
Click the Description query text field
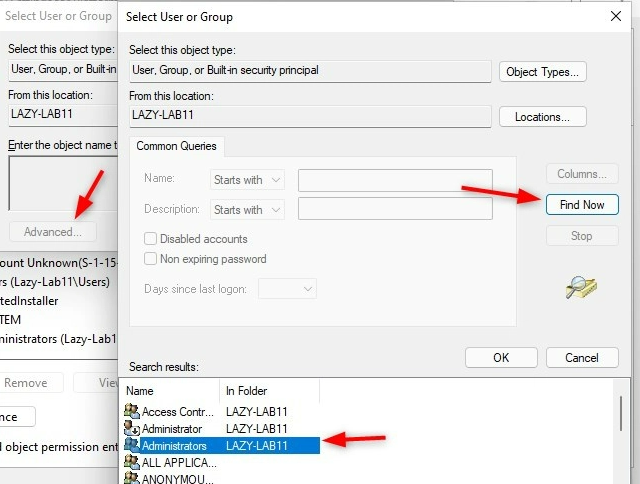[x=395, y=209]
